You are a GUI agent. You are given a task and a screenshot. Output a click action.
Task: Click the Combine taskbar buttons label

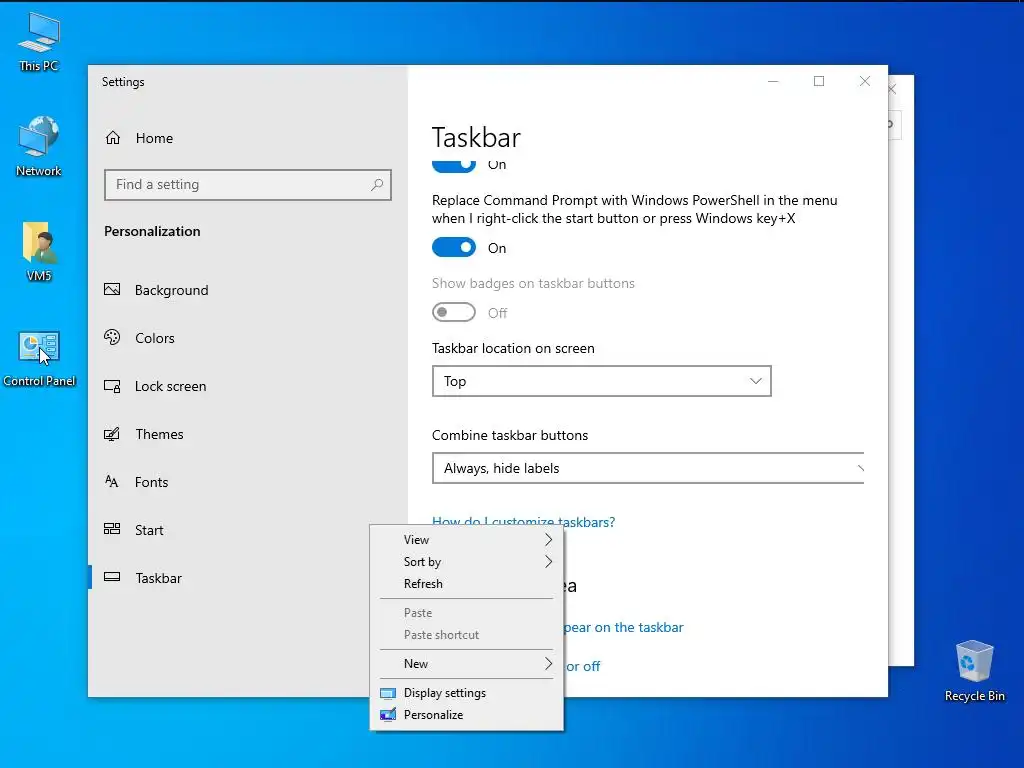pyautogui.click(x=510, y=435)
